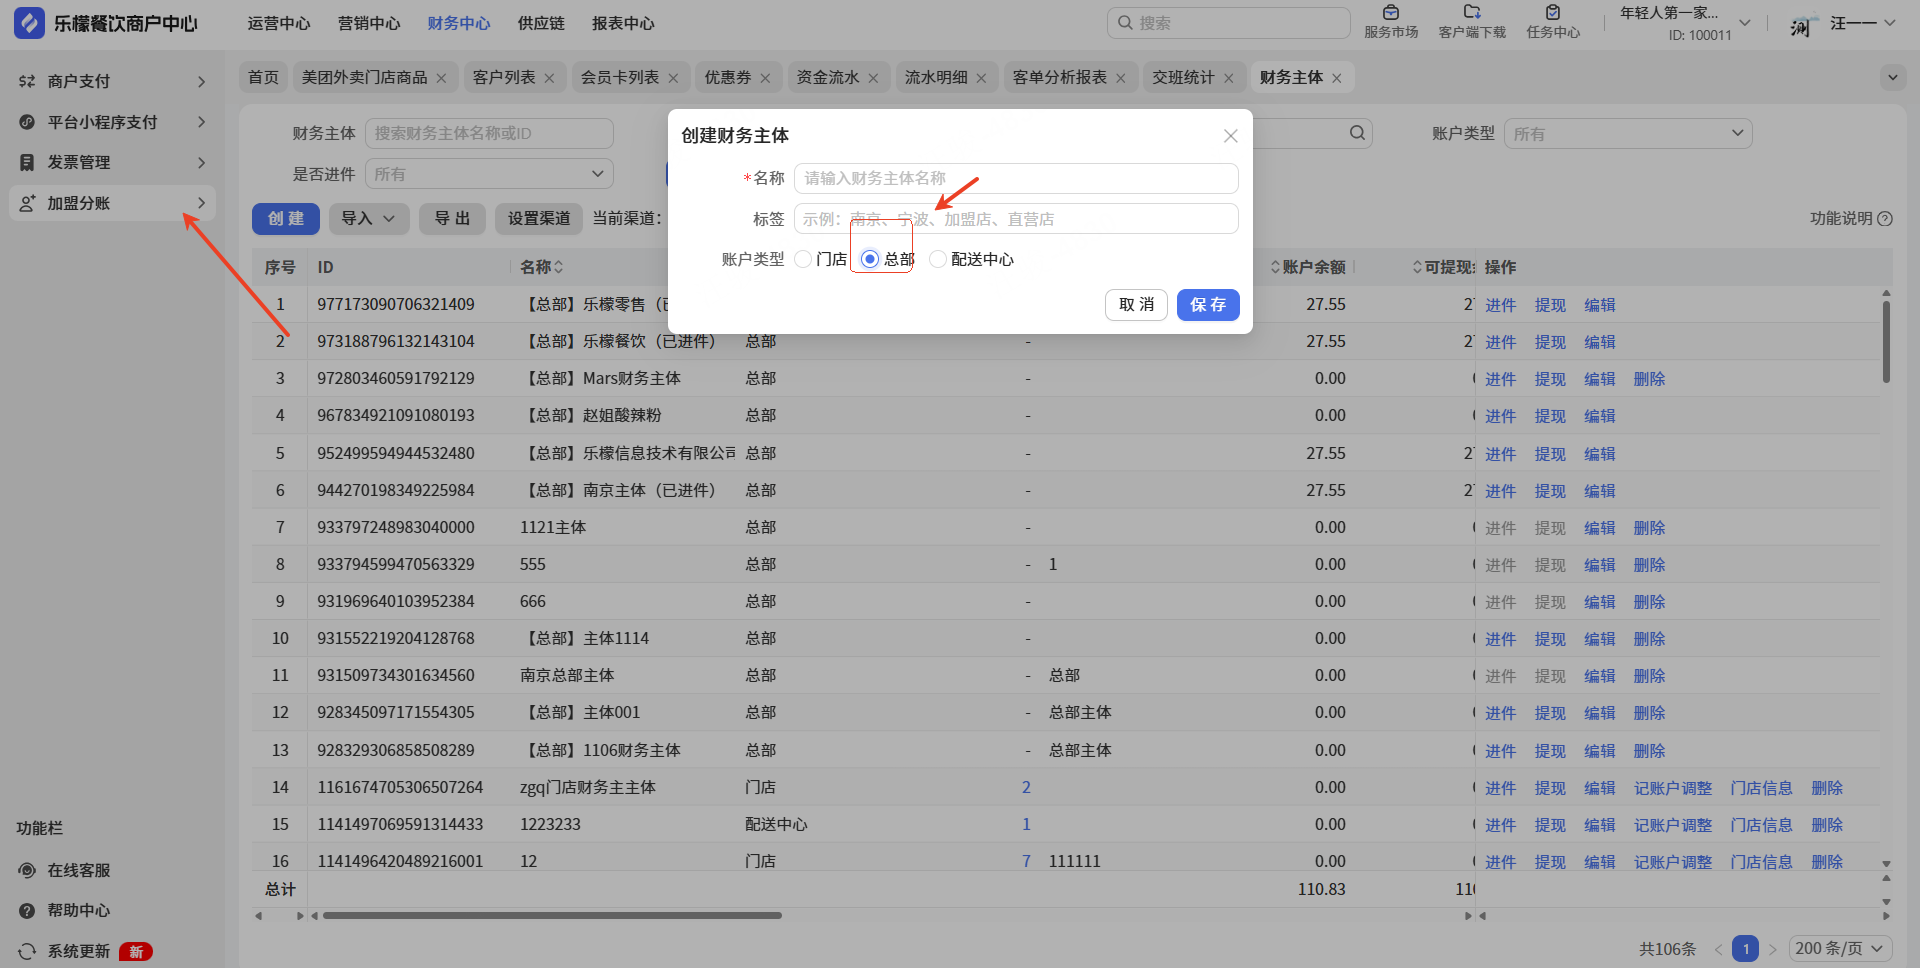Close the 美团外卖门店商品 tab
1920x968 pixels.
pyautogui.click(x=441, y=78)
